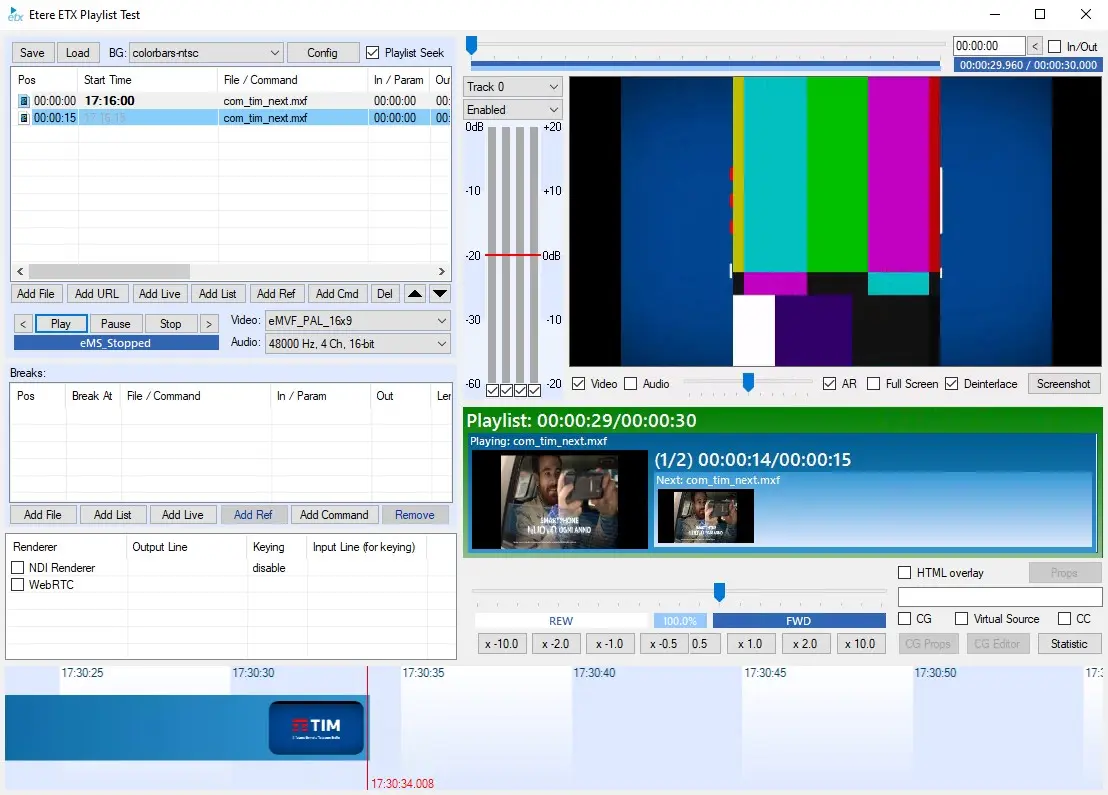Enable the NDI Renderer checkbox

coord(18,568)
